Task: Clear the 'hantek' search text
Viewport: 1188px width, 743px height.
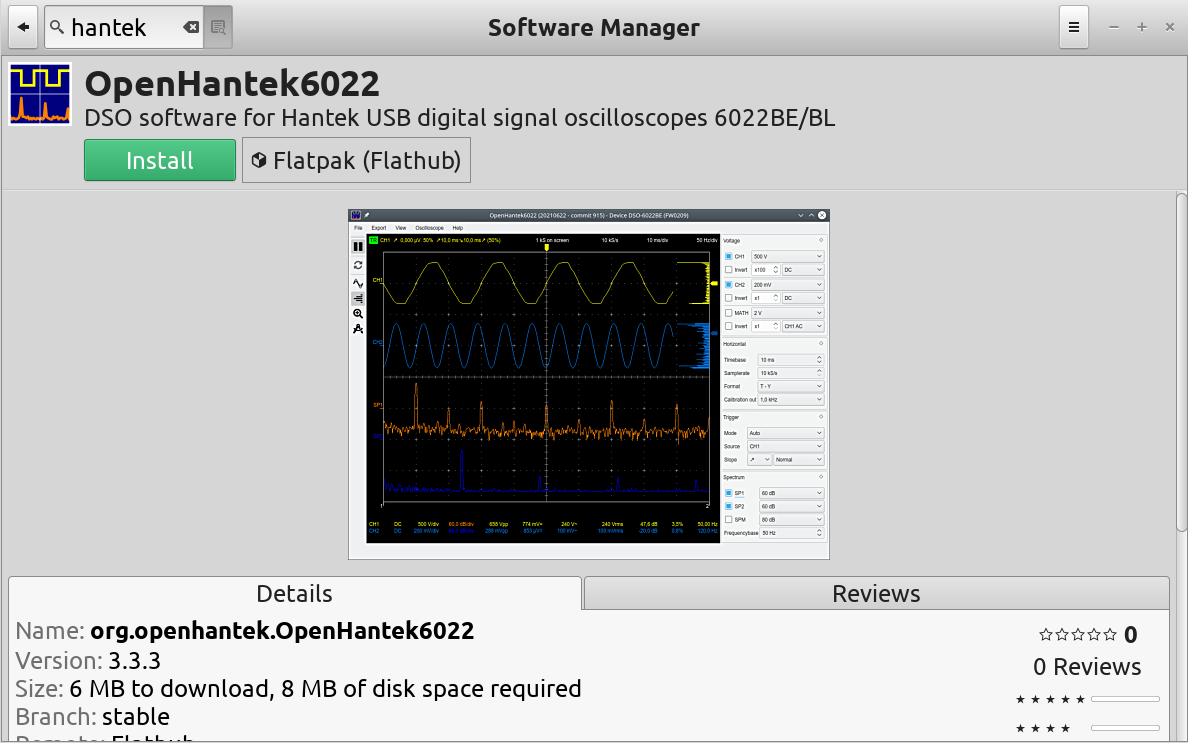Action: pos(191,27)
